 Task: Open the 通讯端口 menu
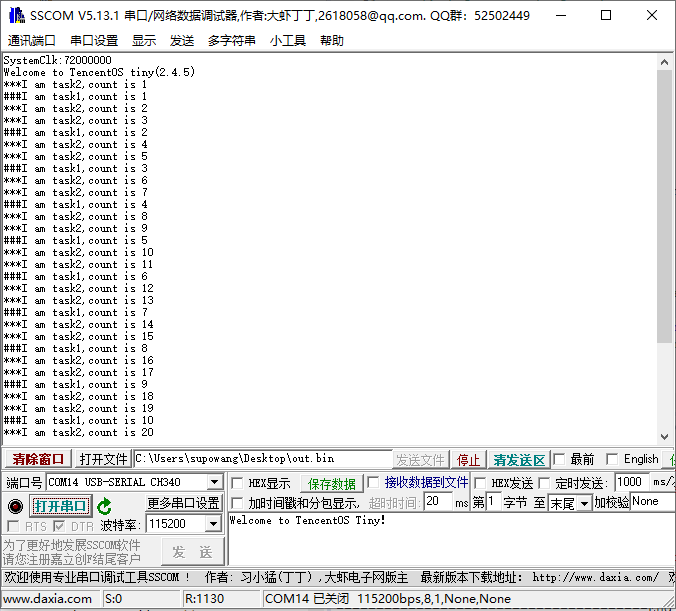pyautogui.click(x=31, y=41)
